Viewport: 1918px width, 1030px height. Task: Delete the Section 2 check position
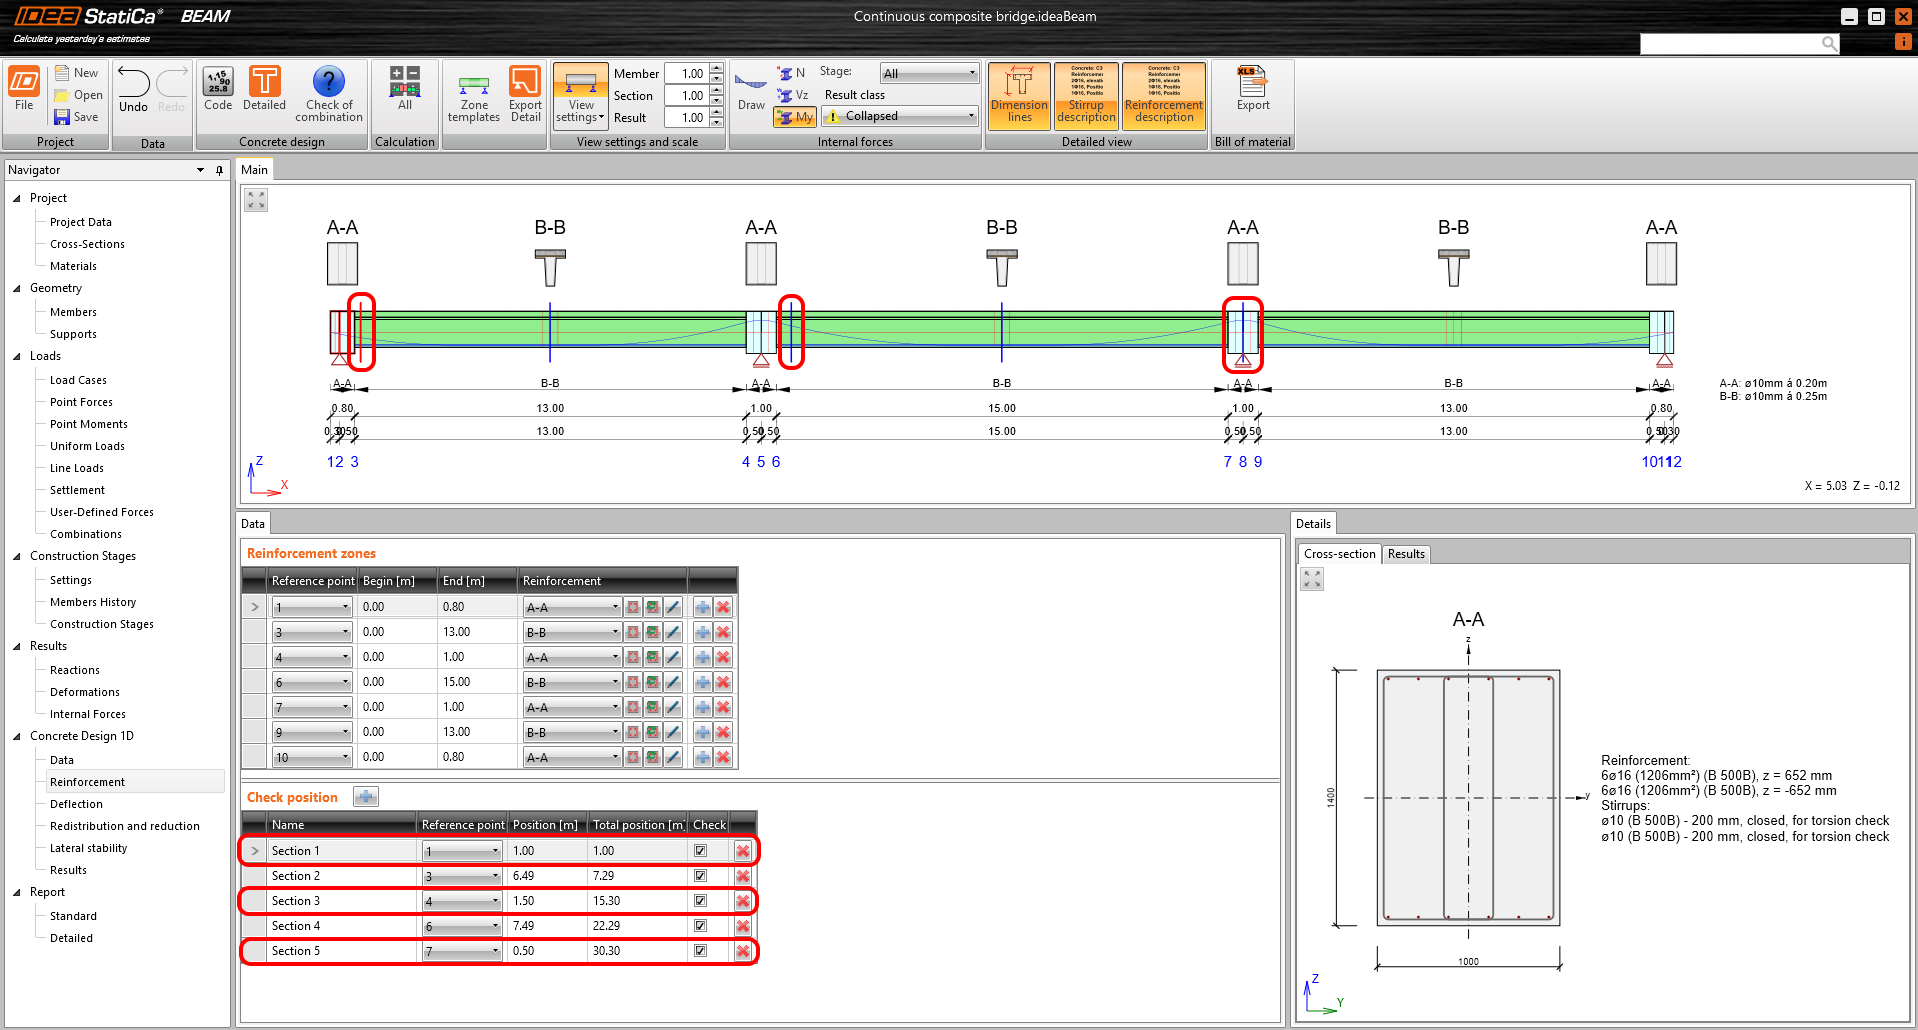743,876
